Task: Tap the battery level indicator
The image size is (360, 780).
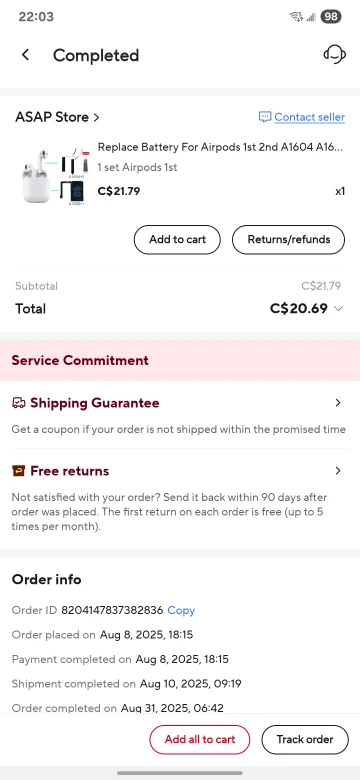Action: (x=331, y=16)
